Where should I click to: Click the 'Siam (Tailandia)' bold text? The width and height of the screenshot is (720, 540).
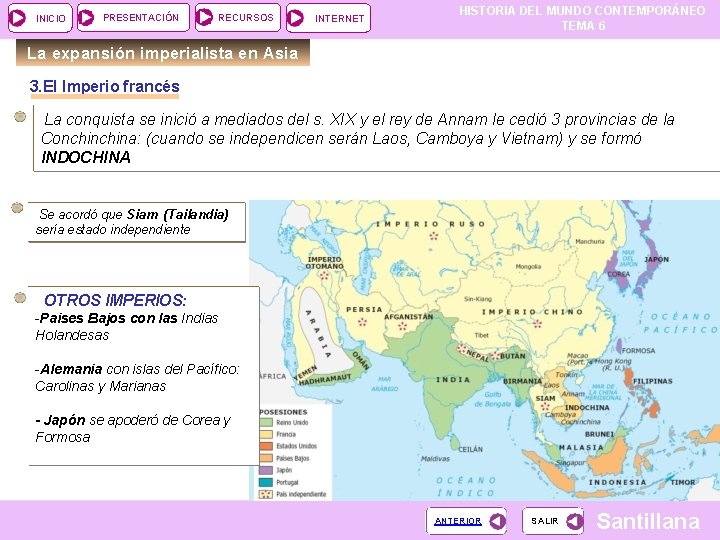click(x=178, y=214)
